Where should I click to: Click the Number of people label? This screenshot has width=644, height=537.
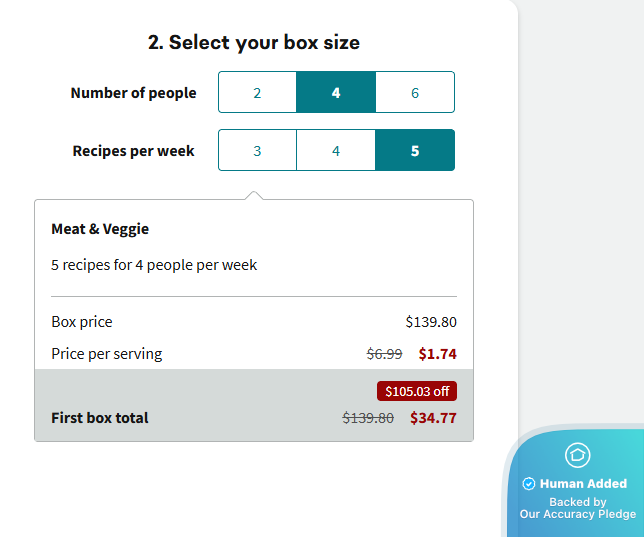pyautogui.click(x=133, y=93)
